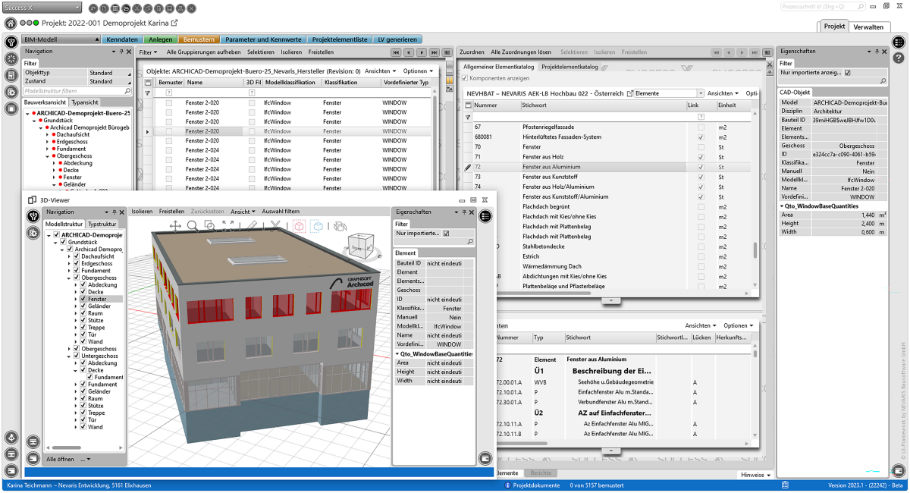Click the zoom extents (fit) icon in 3D viewer
Viewport: 910px width, 493px height.
228,226
